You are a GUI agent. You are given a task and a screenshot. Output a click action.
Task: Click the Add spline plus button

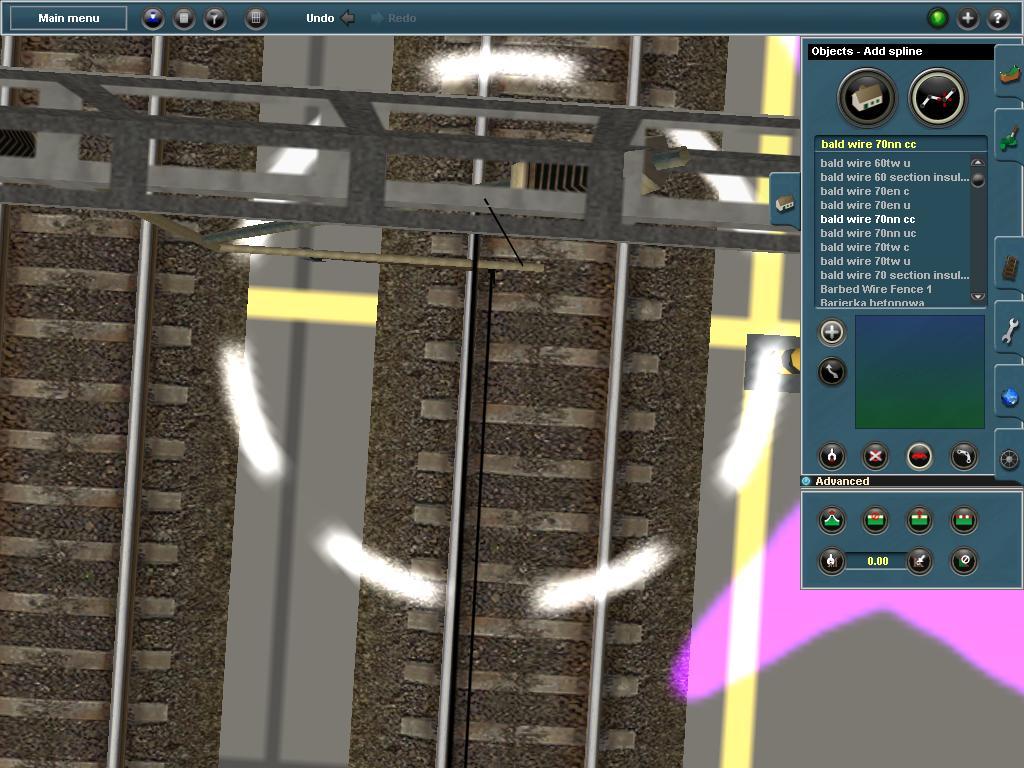pyautogui.click(x=831, y=332)
